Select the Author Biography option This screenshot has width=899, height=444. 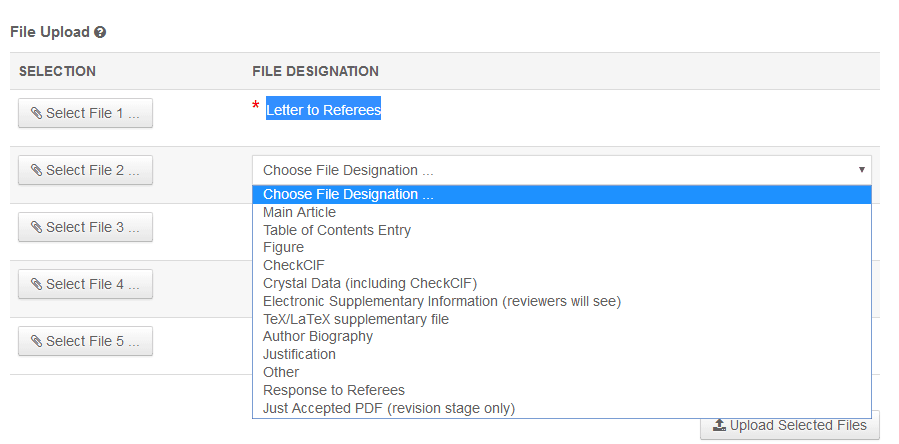317,336
